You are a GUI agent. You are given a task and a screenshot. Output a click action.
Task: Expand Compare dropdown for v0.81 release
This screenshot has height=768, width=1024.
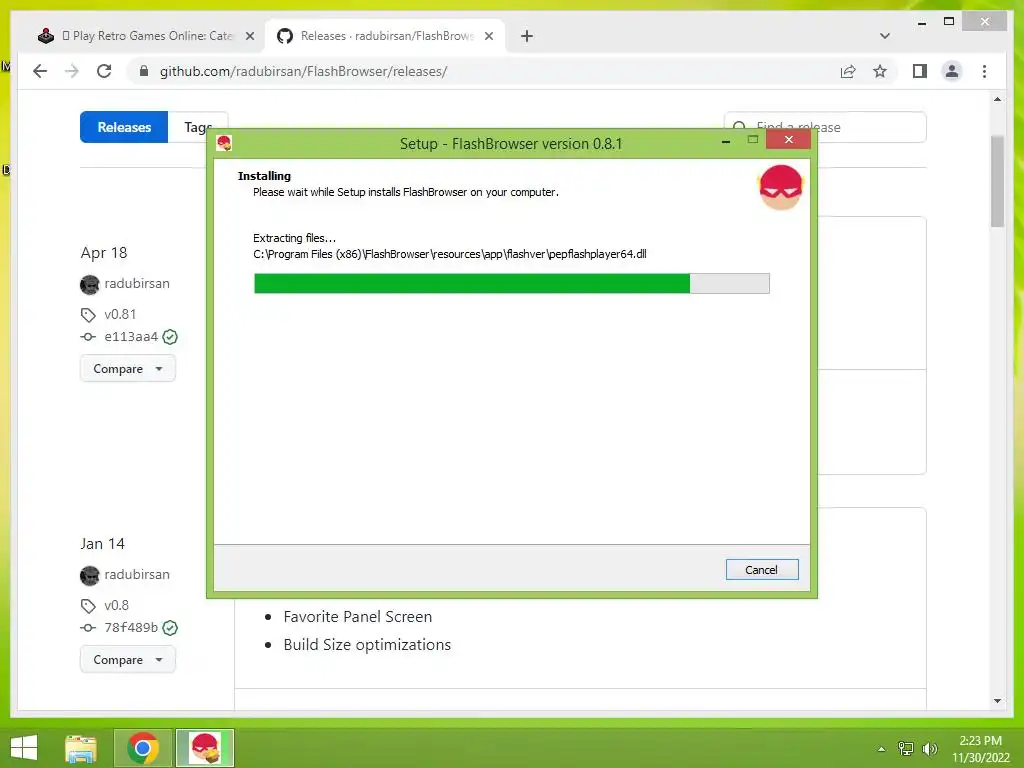(128, 368)
